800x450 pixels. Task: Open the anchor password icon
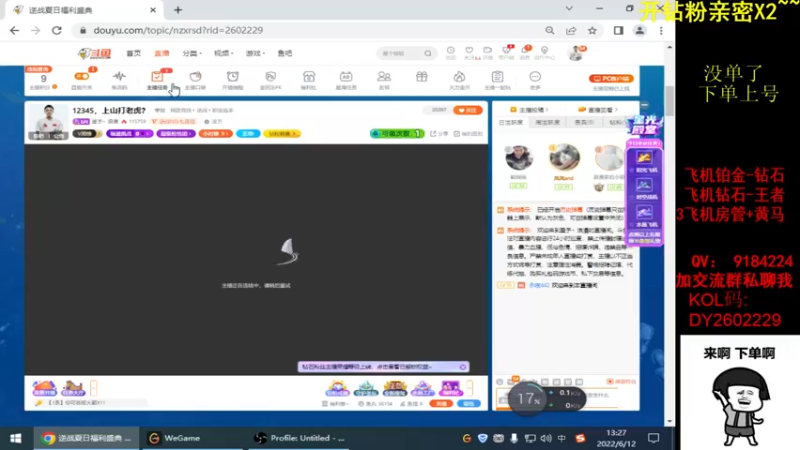(x=195, y=77)
